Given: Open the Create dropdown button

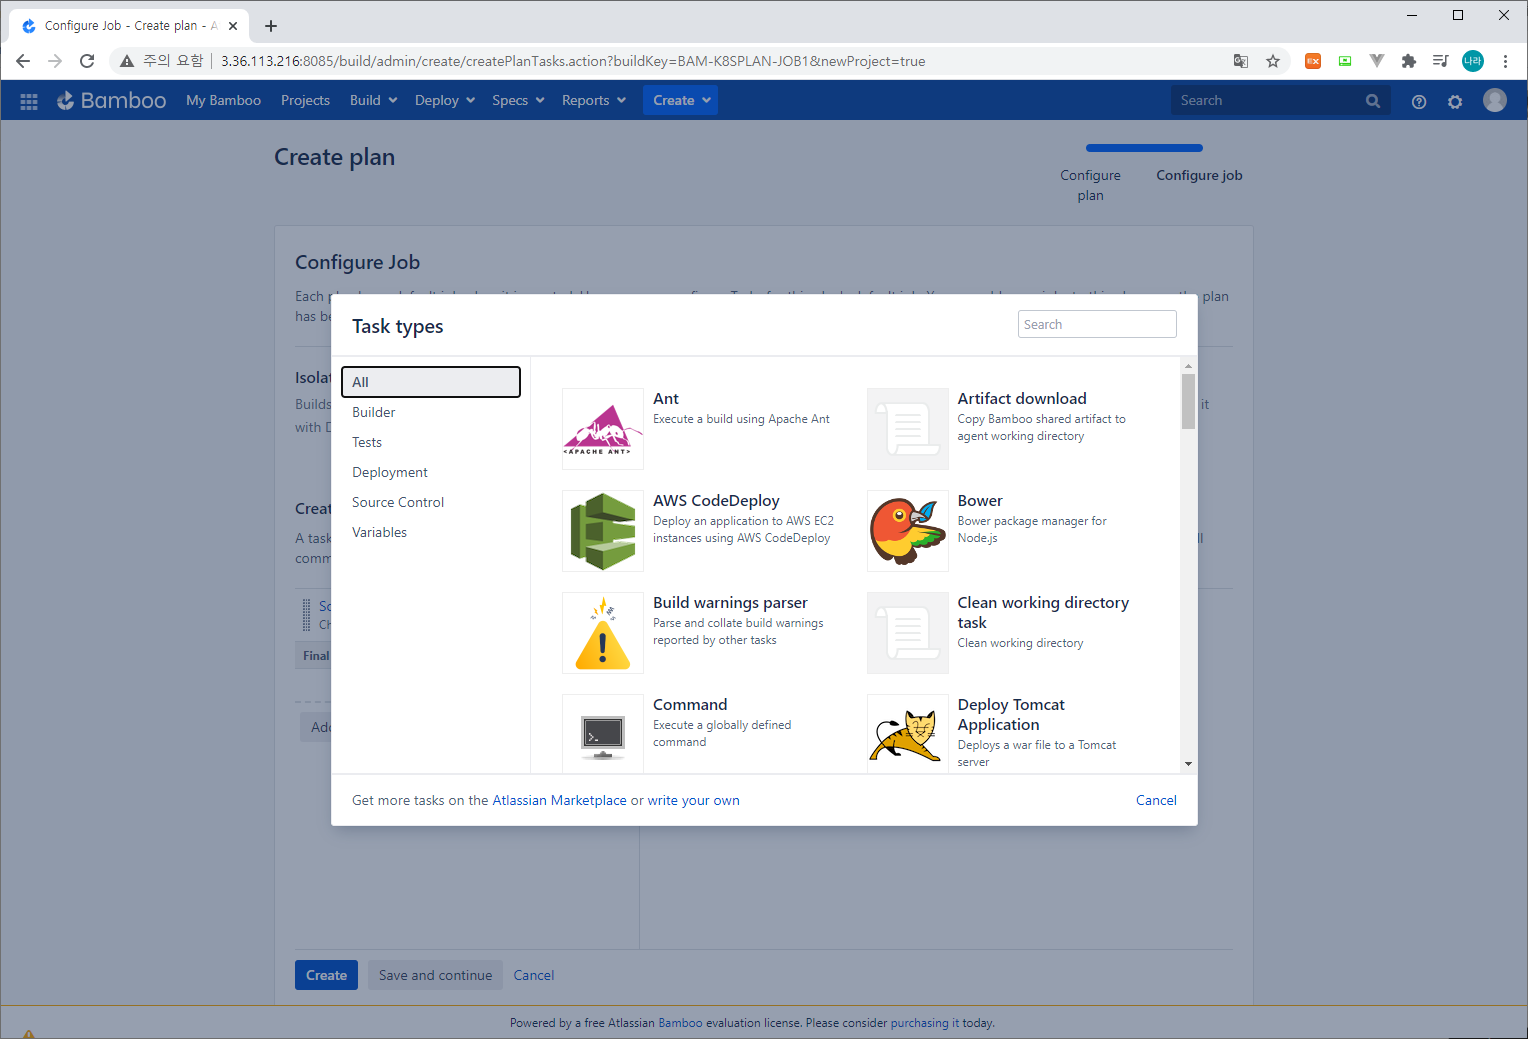Looking at the screenshot, I should point(681,100).
